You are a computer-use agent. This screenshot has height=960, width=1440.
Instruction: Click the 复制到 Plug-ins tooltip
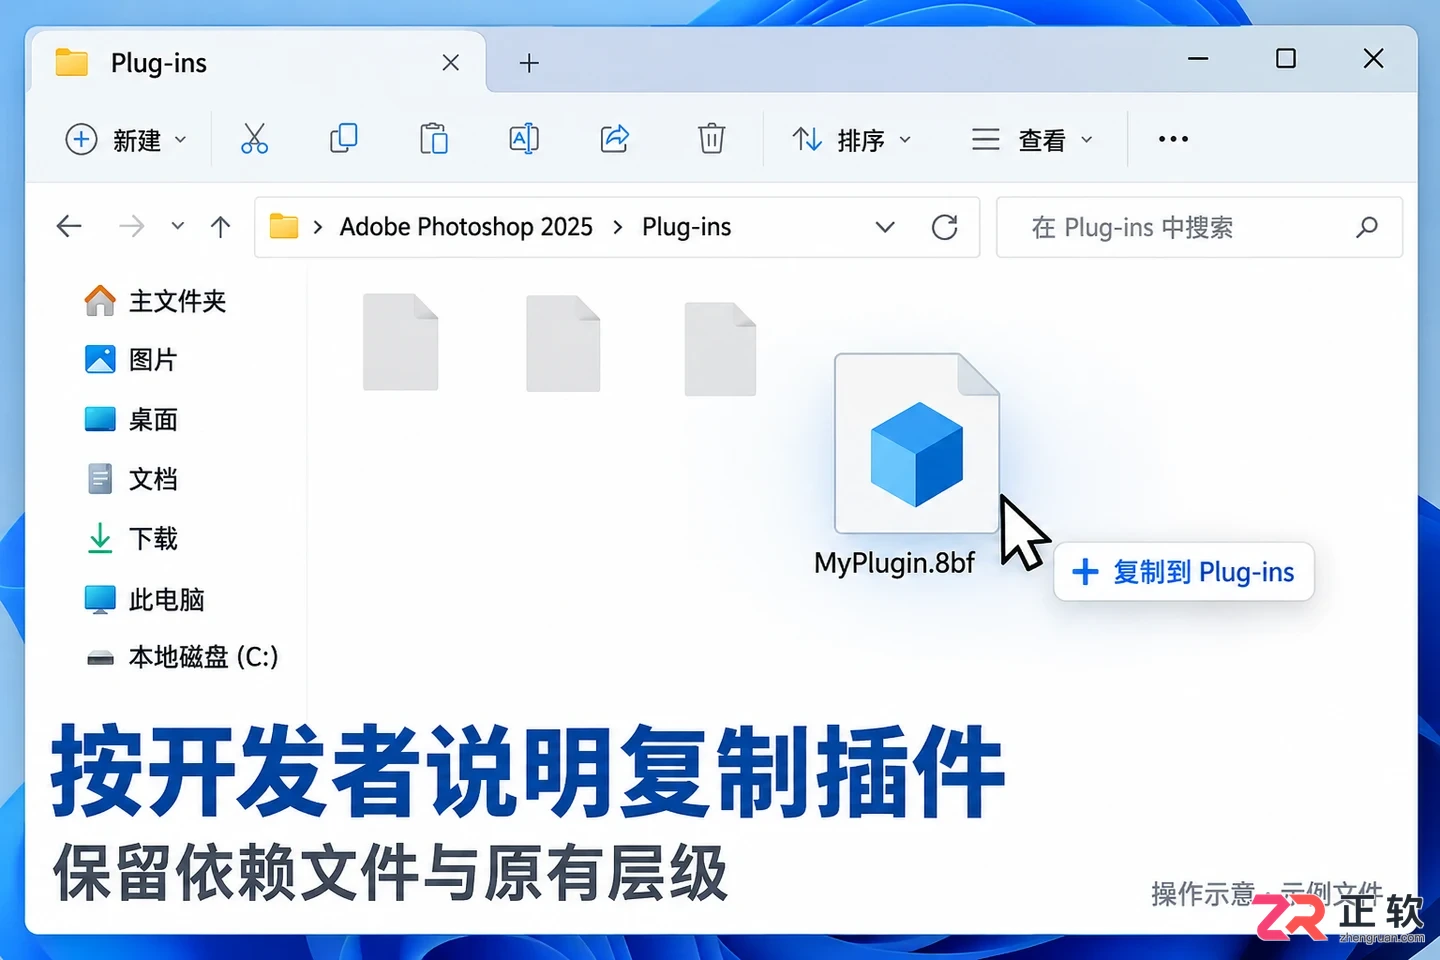[x=1183, y=572]
